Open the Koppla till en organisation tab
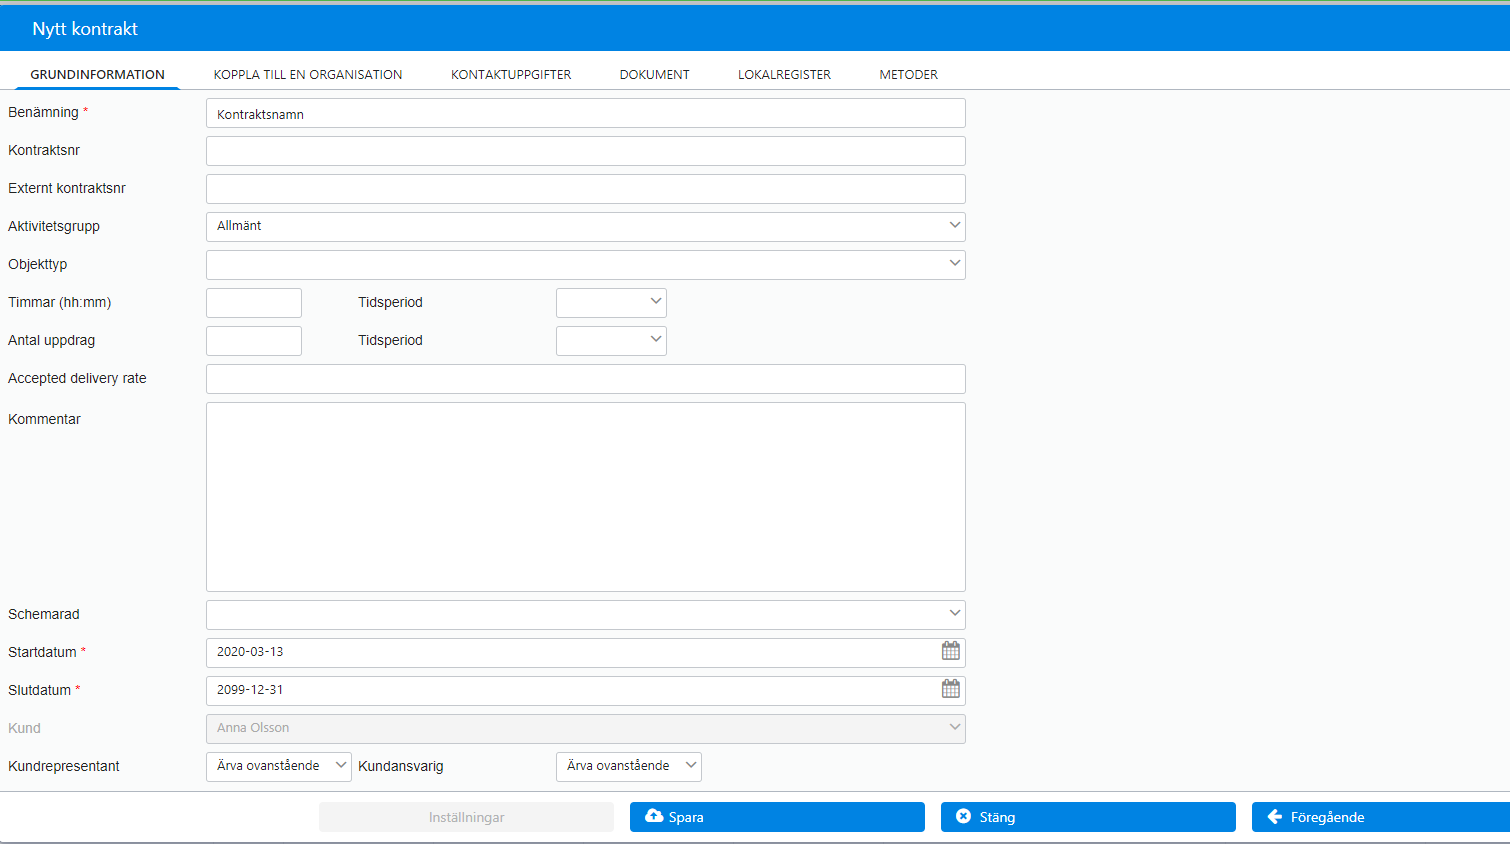This screenshot has width=1510, height=844. coord(308,74)
